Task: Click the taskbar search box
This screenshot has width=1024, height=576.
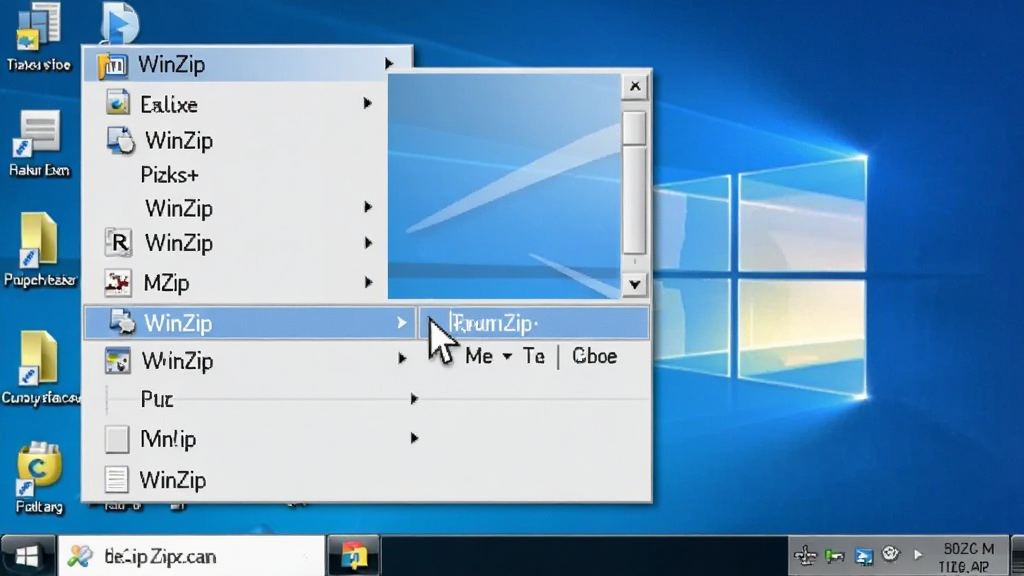Action: coord(191,556)
